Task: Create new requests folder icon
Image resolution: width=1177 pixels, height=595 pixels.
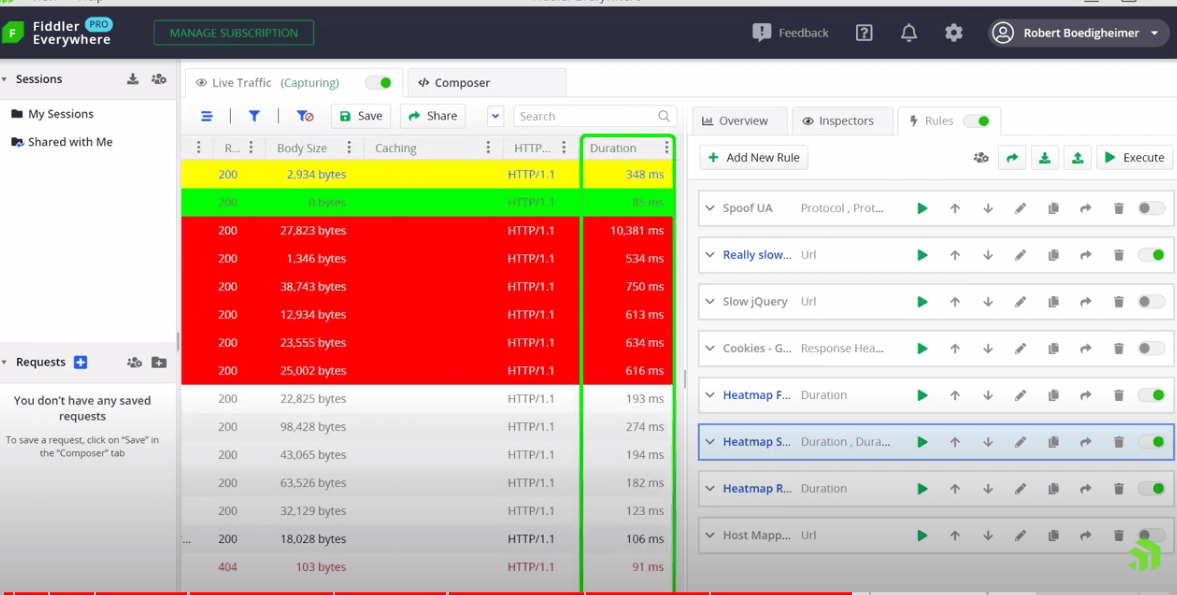Action: coord(159,362)
